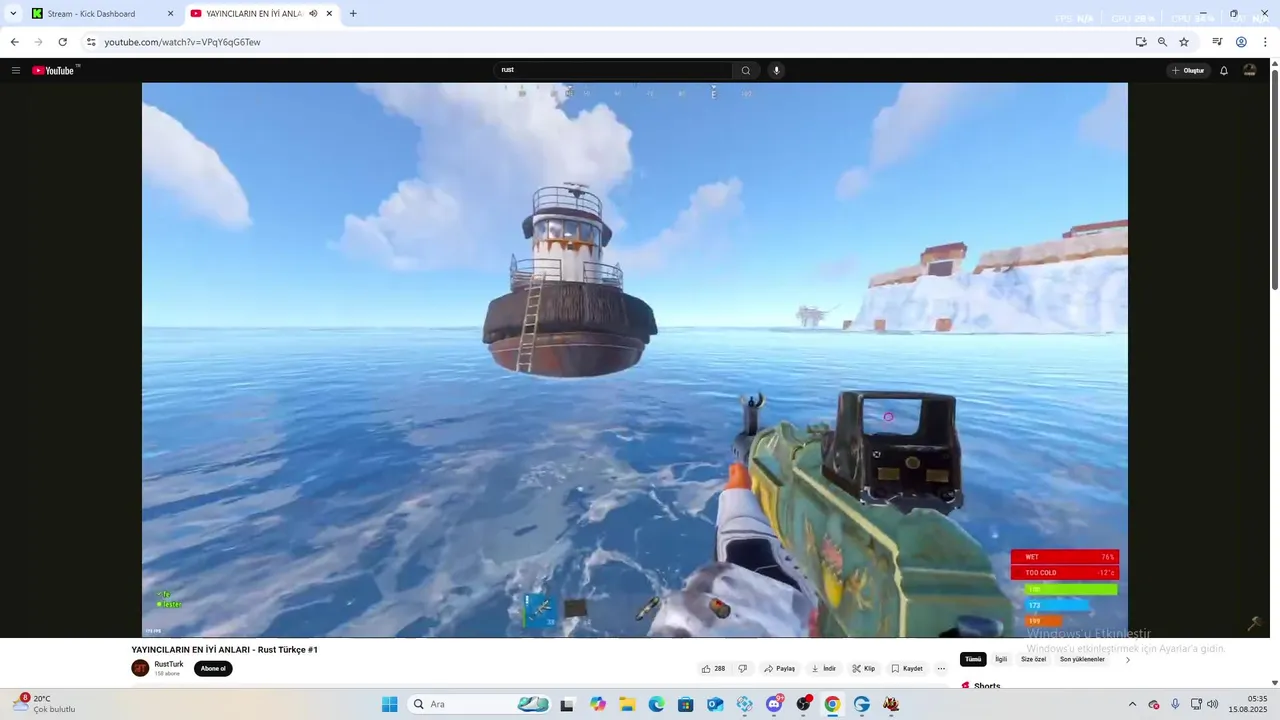Go to the YouTube home logo

[x=55, y=70]
